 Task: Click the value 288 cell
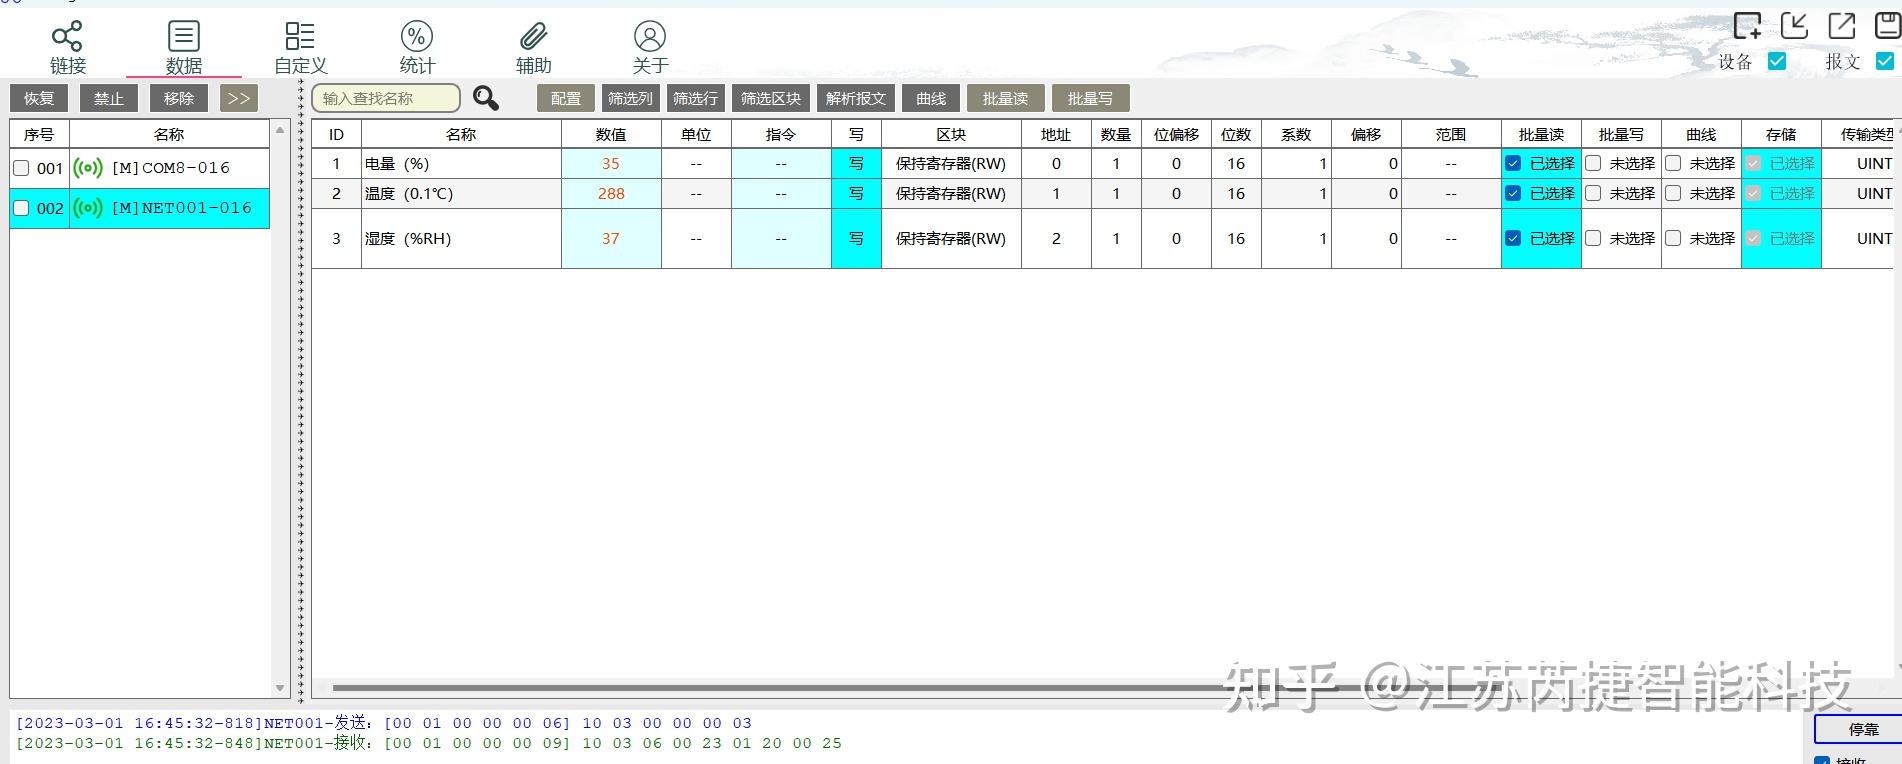click(611, 193)
